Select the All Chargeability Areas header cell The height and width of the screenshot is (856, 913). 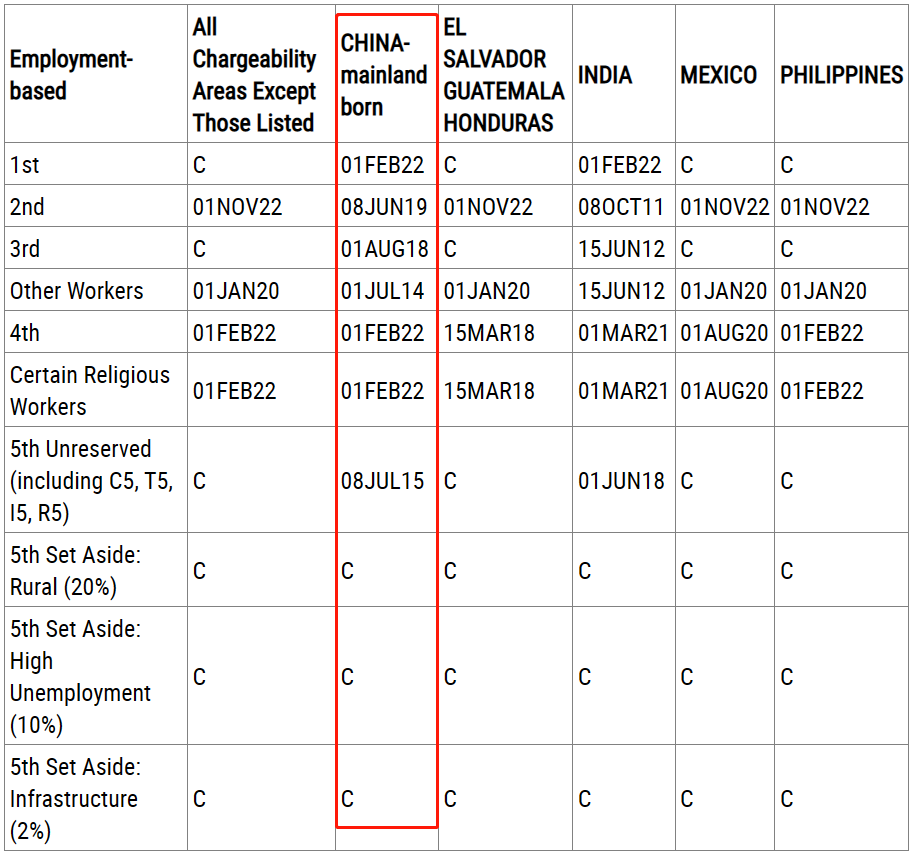pos(254,75)
